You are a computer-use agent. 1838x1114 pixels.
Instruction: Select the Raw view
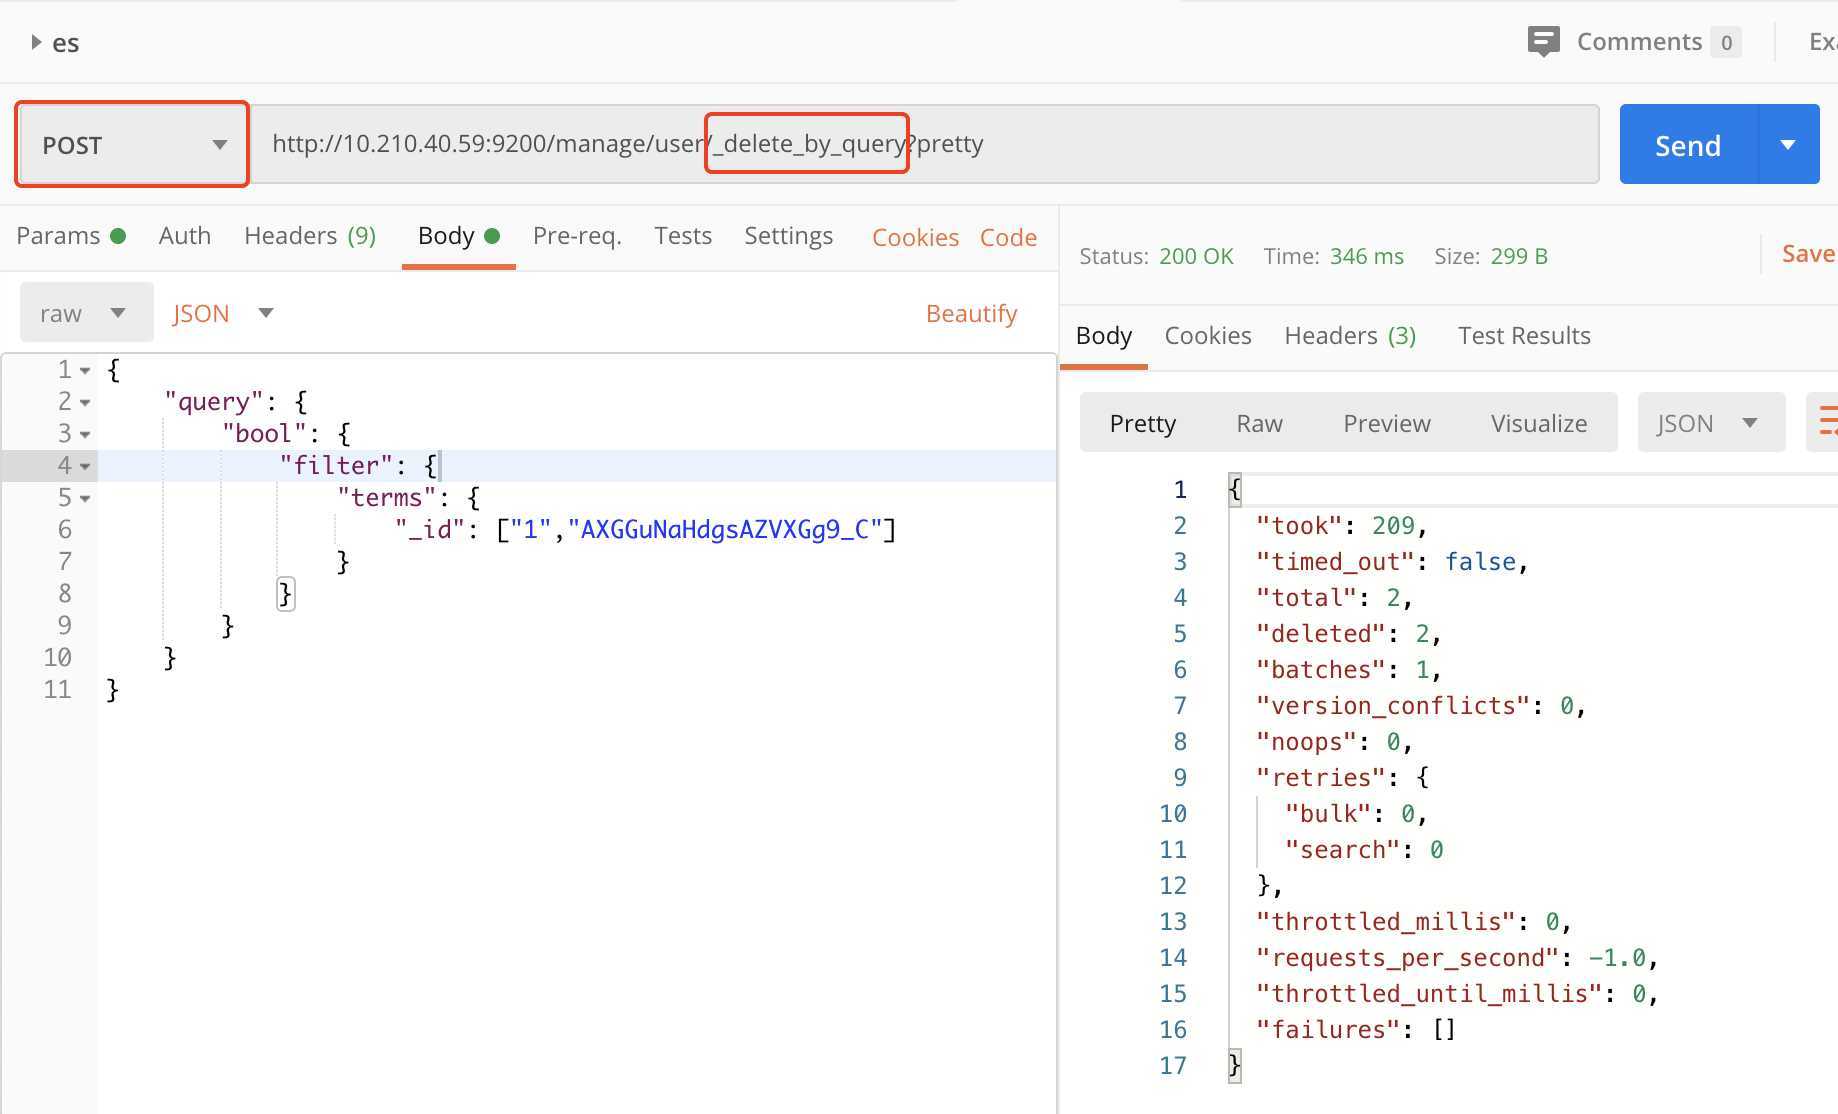(x=1259, y=423)
